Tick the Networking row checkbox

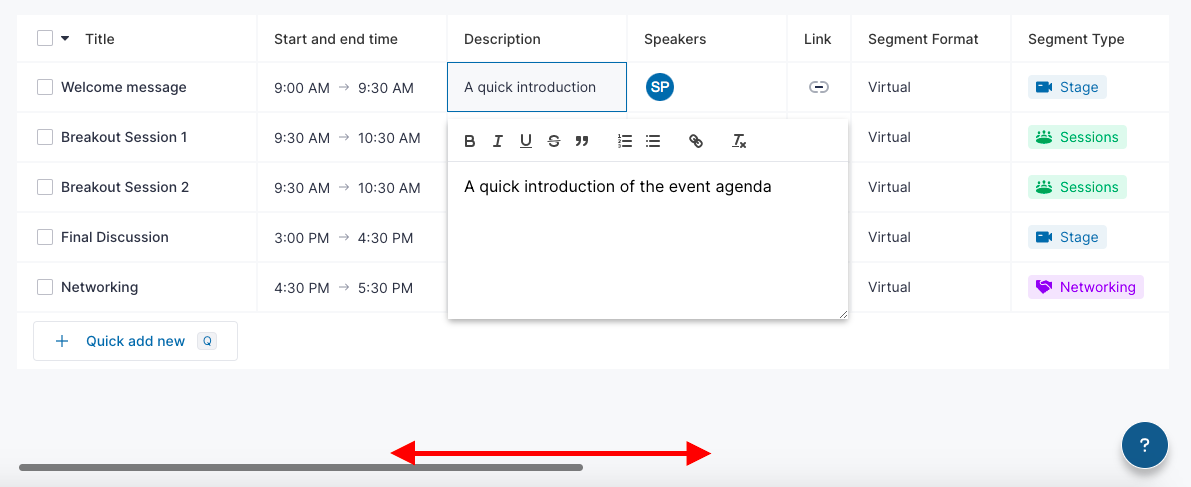click(x=45, y=287)
